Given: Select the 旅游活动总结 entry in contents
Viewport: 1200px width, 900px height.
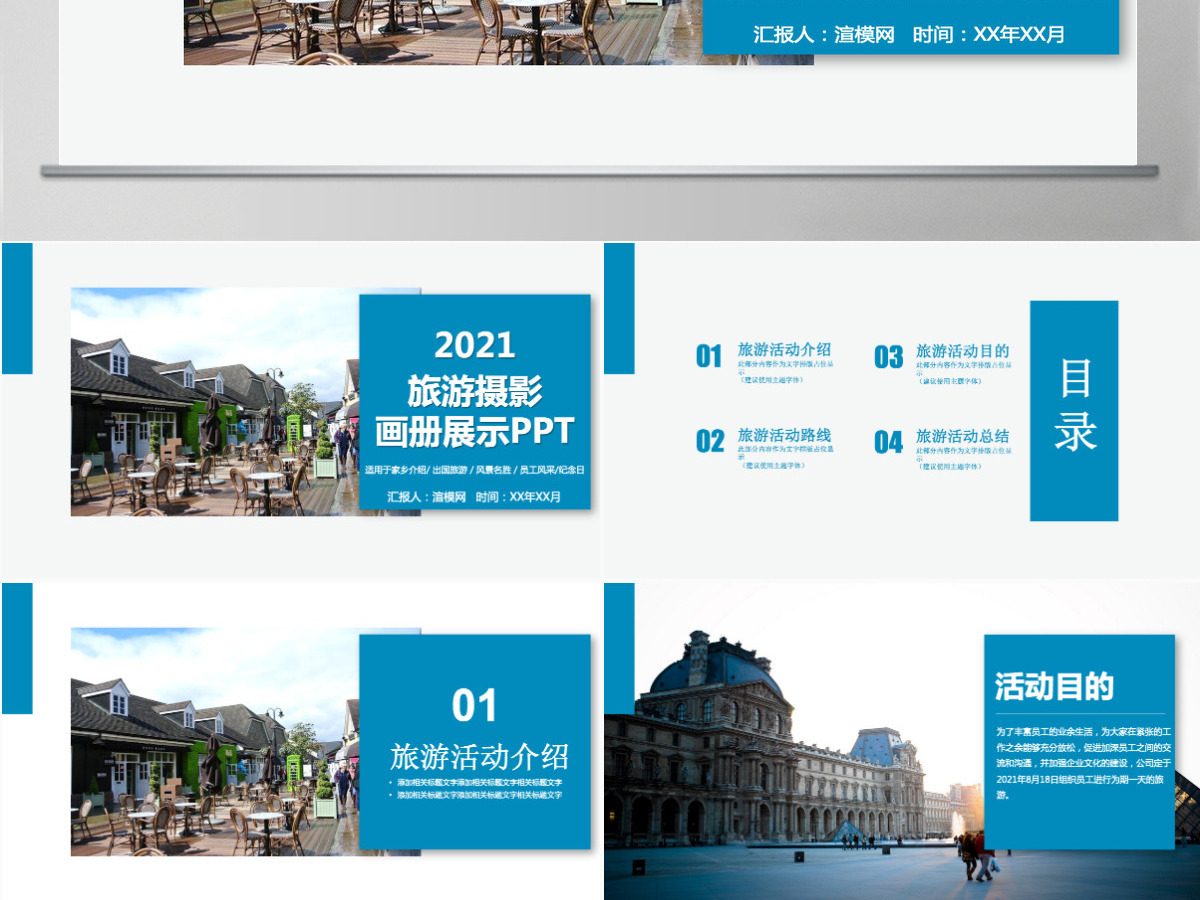Looking at the screenshot, I should (x=962, y=436).
